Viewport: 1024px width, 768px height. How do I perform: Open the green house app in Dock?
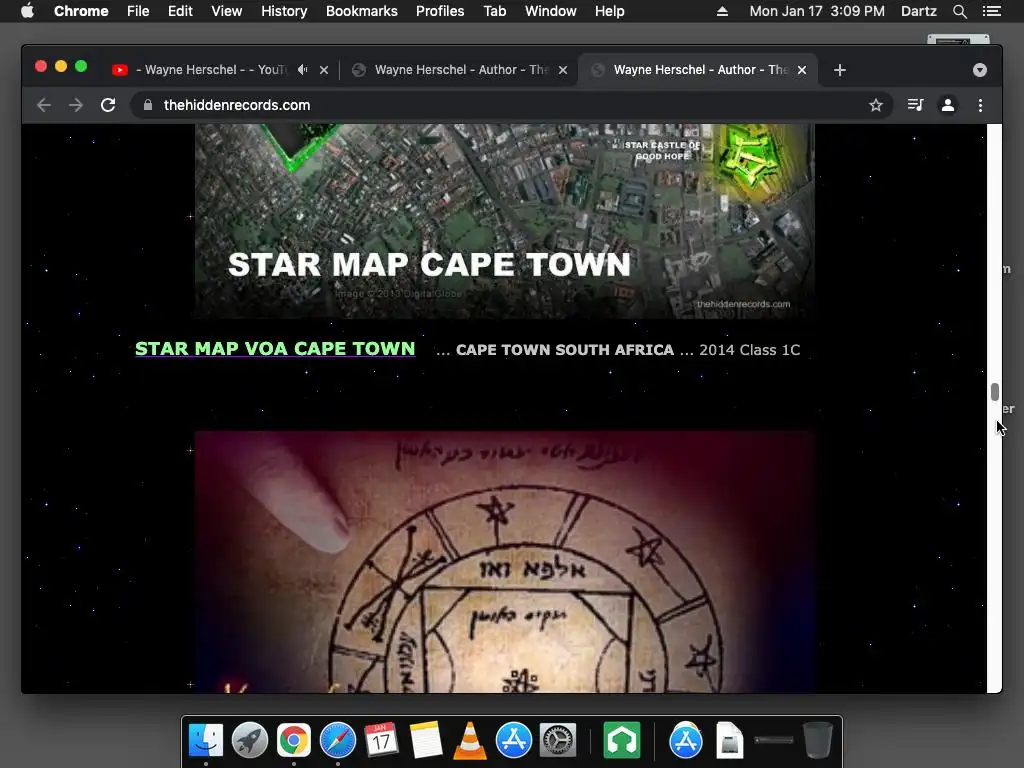(x=622, y=740)
